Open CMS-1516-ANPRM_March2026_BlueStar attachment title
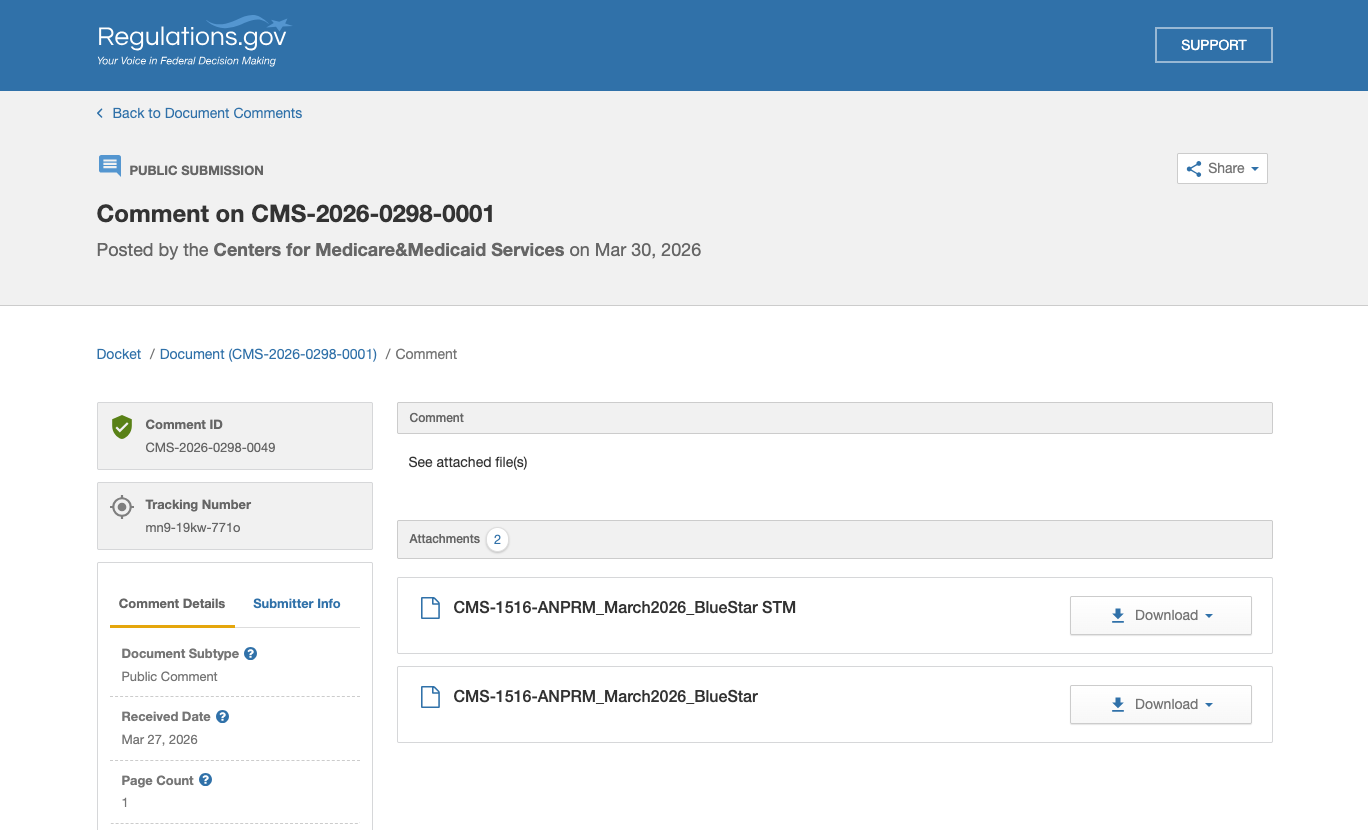The height and width of the screenshot is (830, 1368). click(606, 696)
